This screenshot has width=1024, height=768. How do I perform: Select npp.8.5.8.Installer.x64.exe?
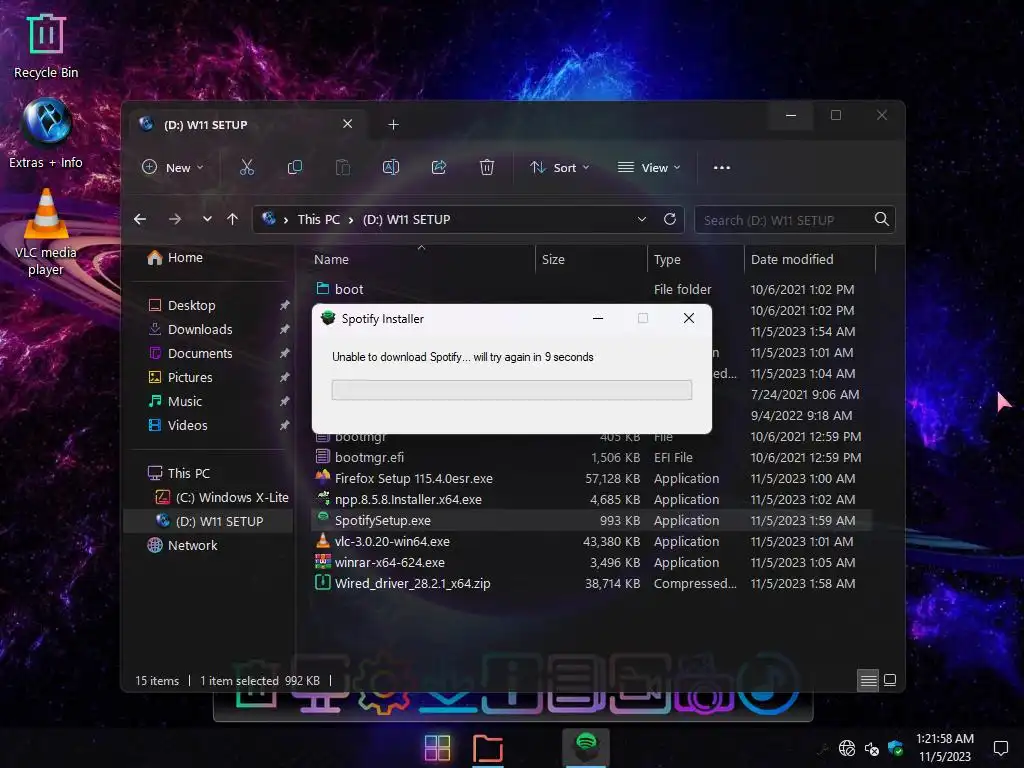point(591,500)
